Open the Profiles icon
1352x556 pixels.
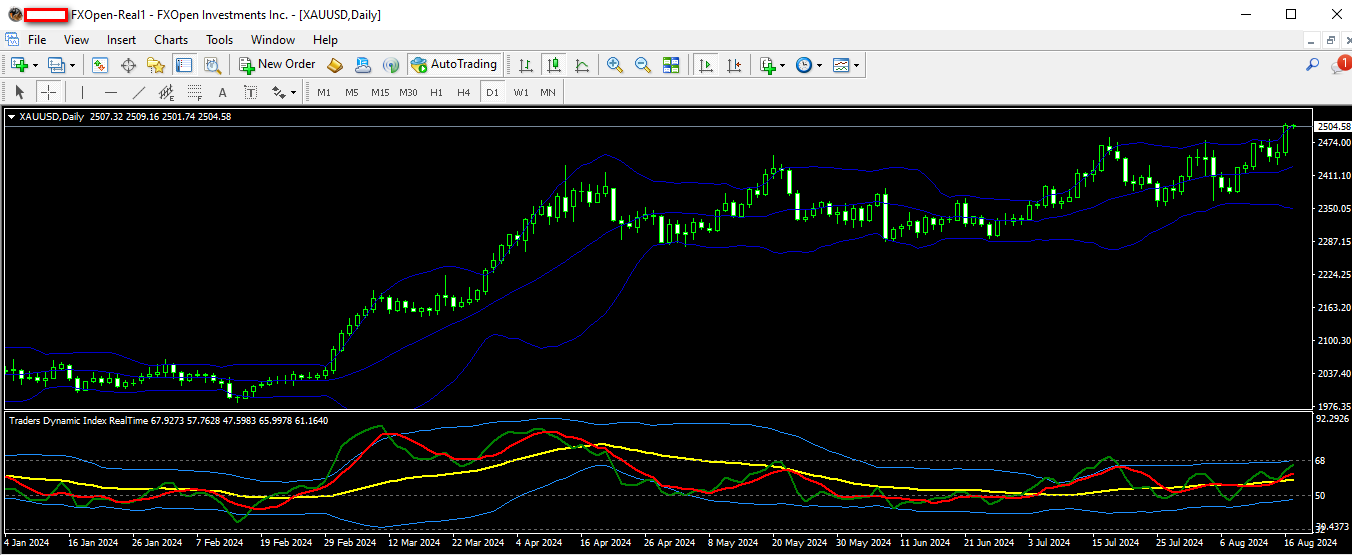(x=56, y=65)
